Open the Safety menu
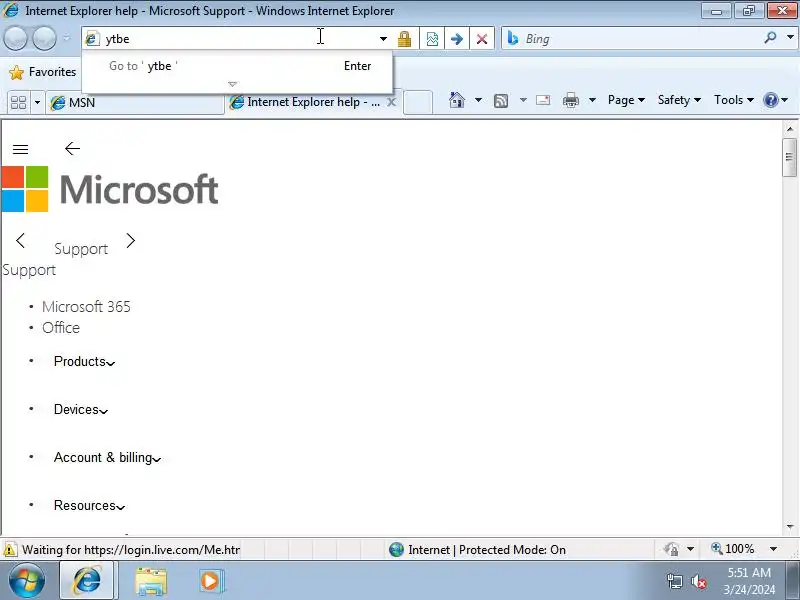Screen dimensions: 800x600 pyautogui.click(x=679, y=100)
